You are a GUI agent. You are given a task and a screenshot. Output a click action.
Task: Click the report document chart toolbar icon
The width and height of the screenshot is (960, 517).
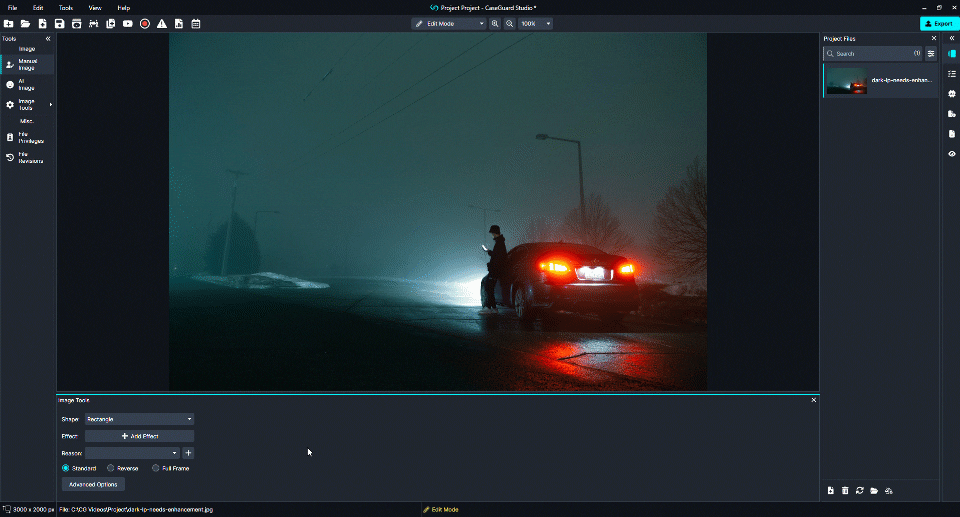(x=179, y=24)
